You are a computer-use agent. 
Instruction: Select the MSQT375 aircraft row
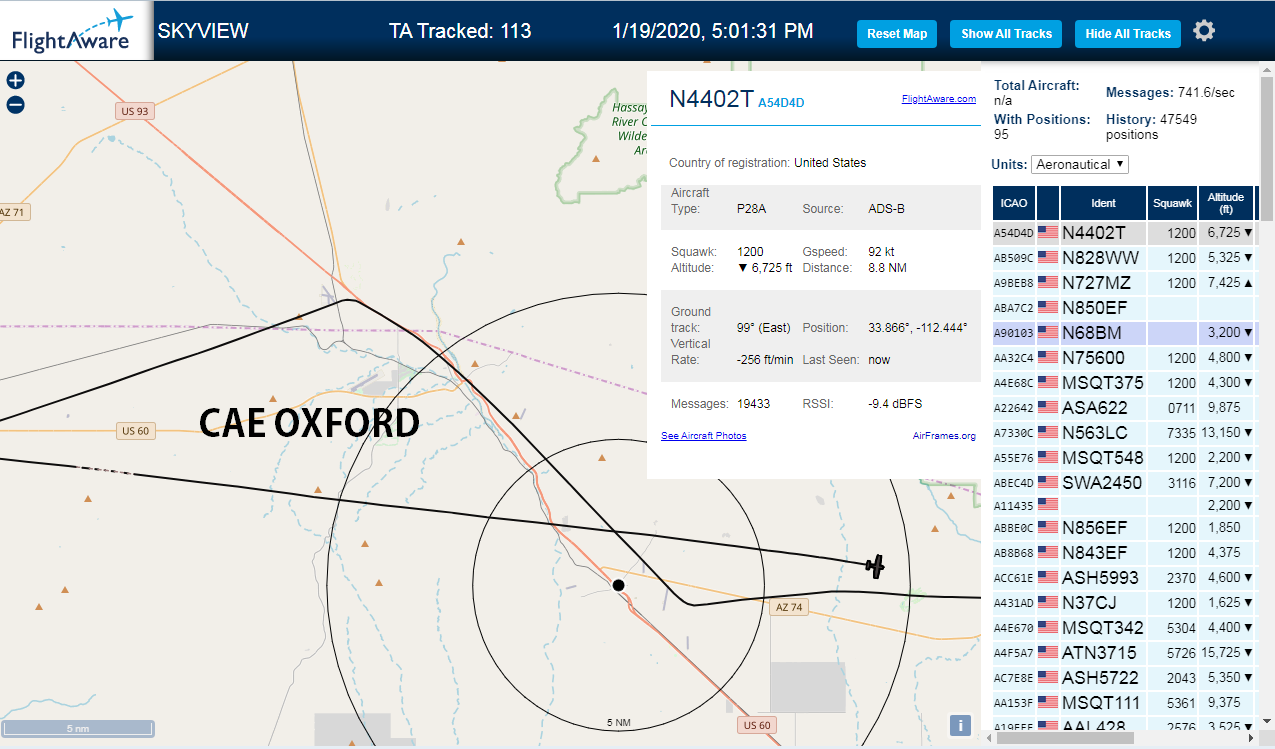click(1125, 383)
